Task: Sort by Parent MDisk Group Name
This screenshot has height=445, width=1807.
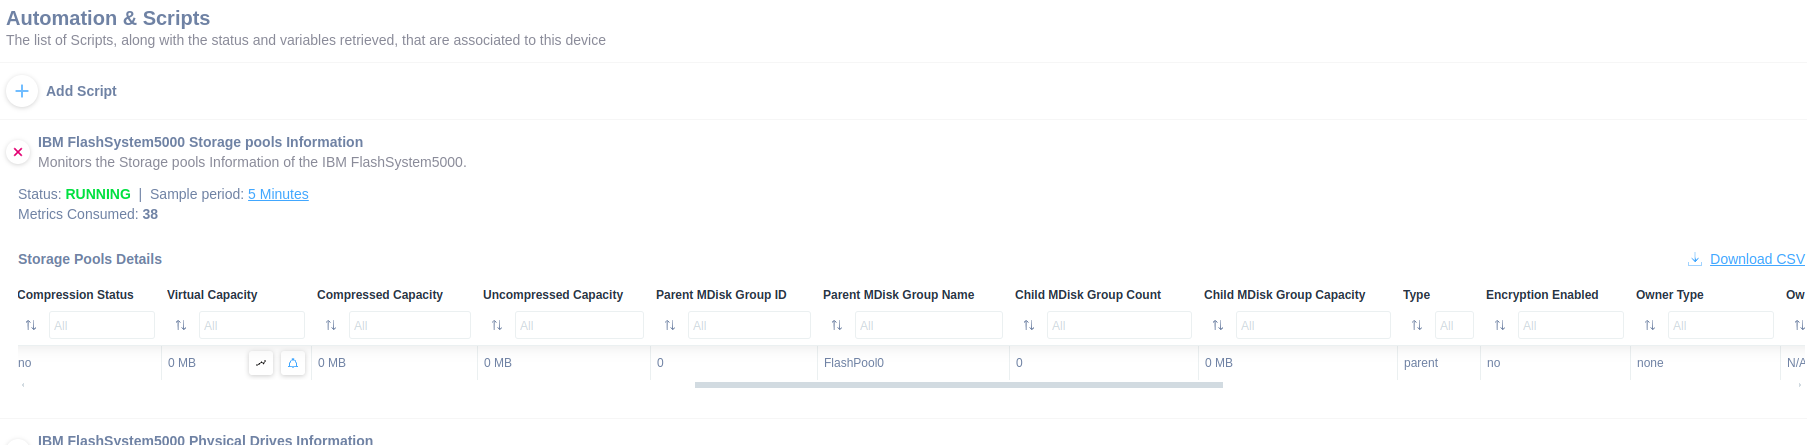Action: pyautogui.click(x=837, y=325)
